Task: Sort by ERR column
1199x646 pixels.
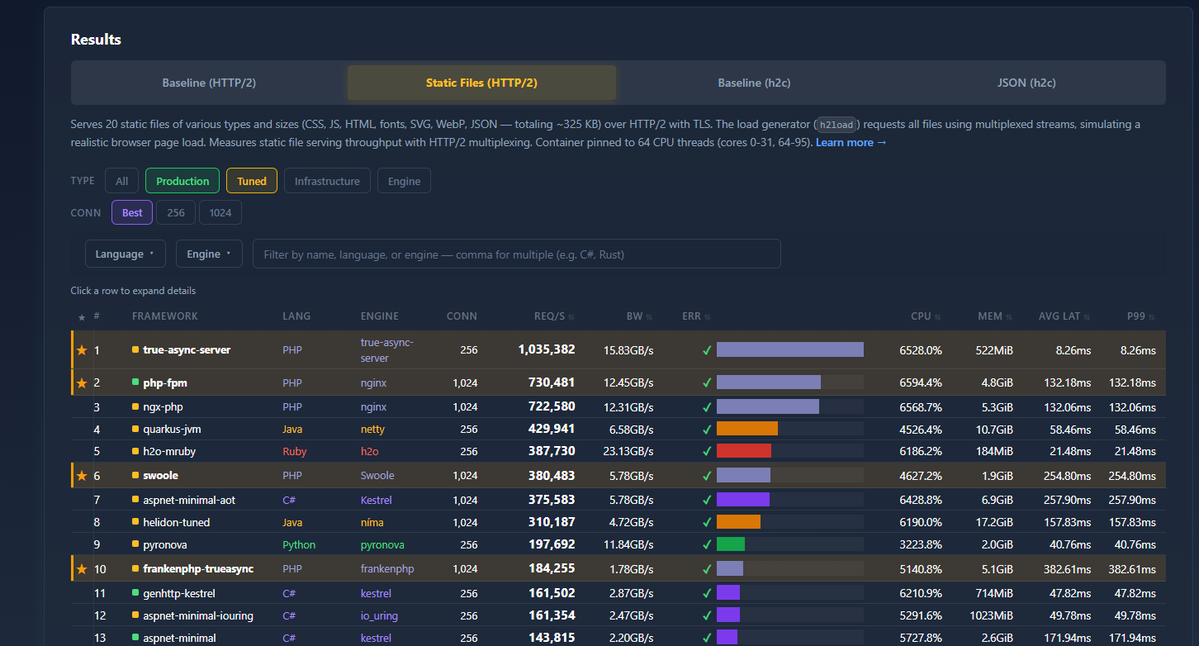Action: [696, 317]
